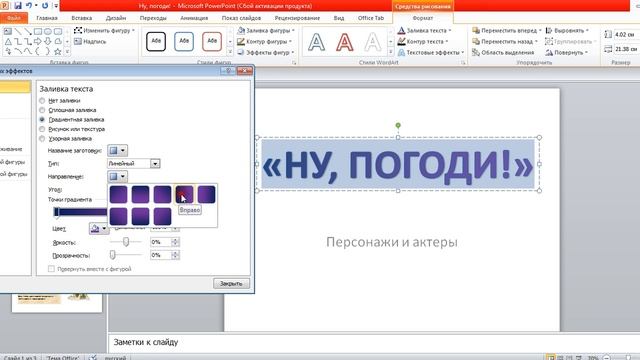This screenshot has height=360, width=640.
Task: Click Выровнять align button
Action: 567,31
